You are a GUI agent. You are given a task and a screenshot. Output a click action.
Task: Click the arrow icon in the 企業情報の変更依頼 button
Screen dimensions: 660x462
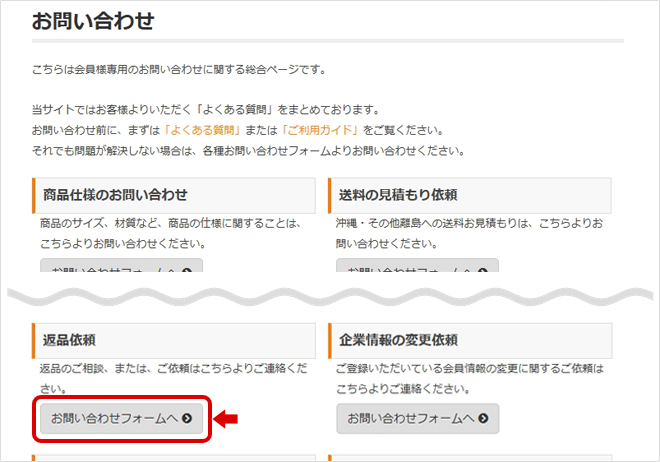483,419
